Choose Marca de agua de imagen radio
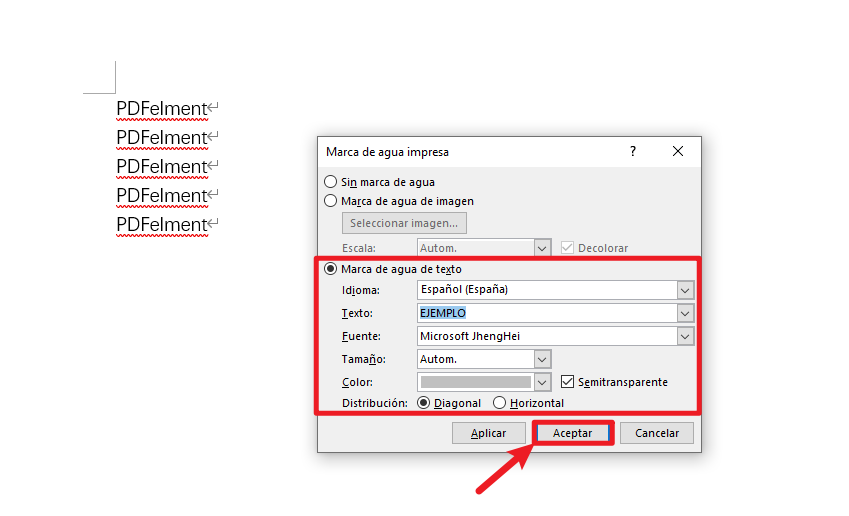This screenshot has width=849, height=516. pos(330,201)
